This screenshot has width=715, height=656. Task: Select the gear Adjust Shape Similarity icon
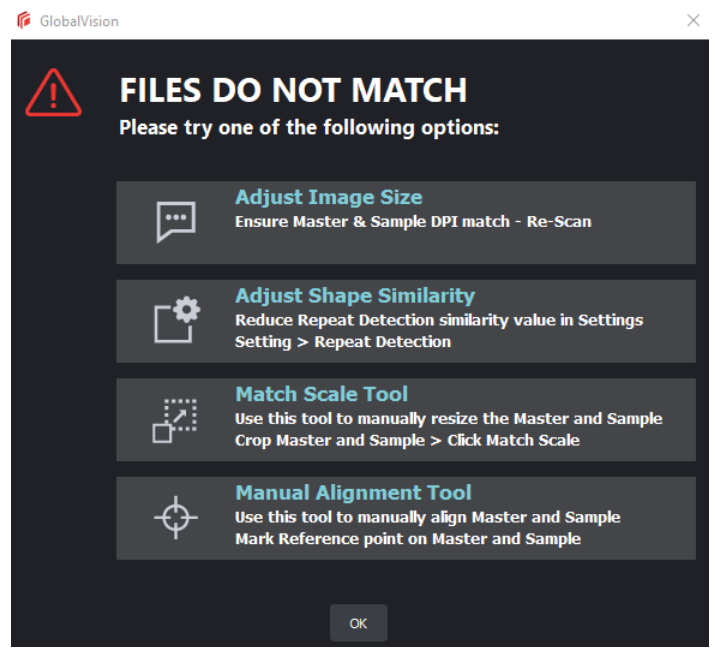tap(175, 320)
